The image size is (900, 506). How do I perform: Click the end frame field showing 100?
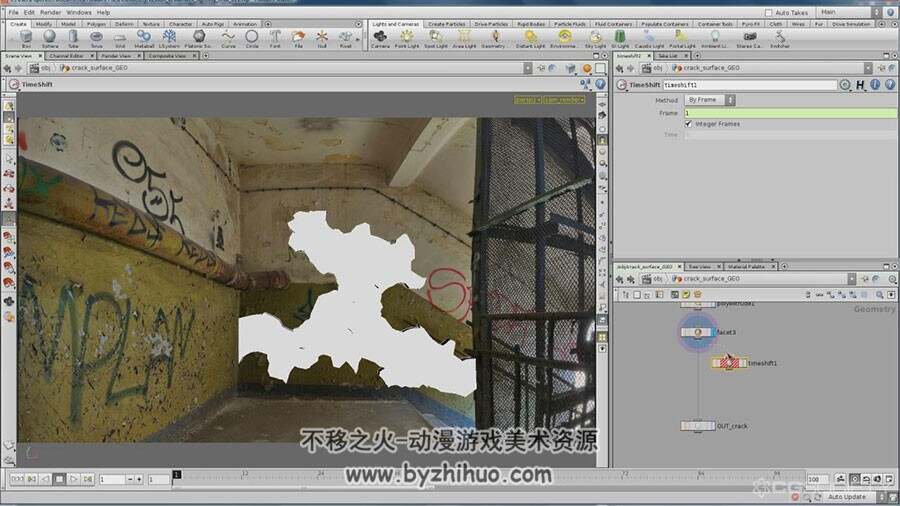point(817,479)
